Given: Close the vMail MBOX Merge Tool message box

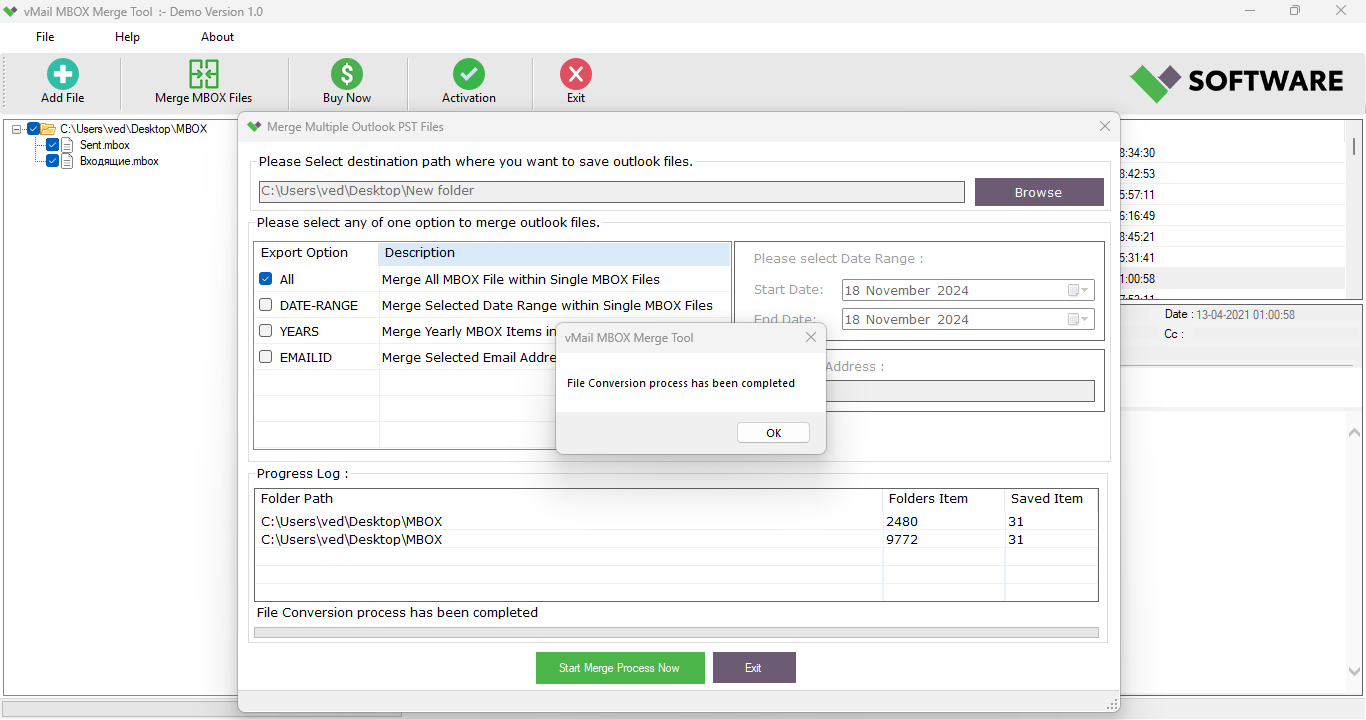Looking at the screenshot, I should pos(811,338).
